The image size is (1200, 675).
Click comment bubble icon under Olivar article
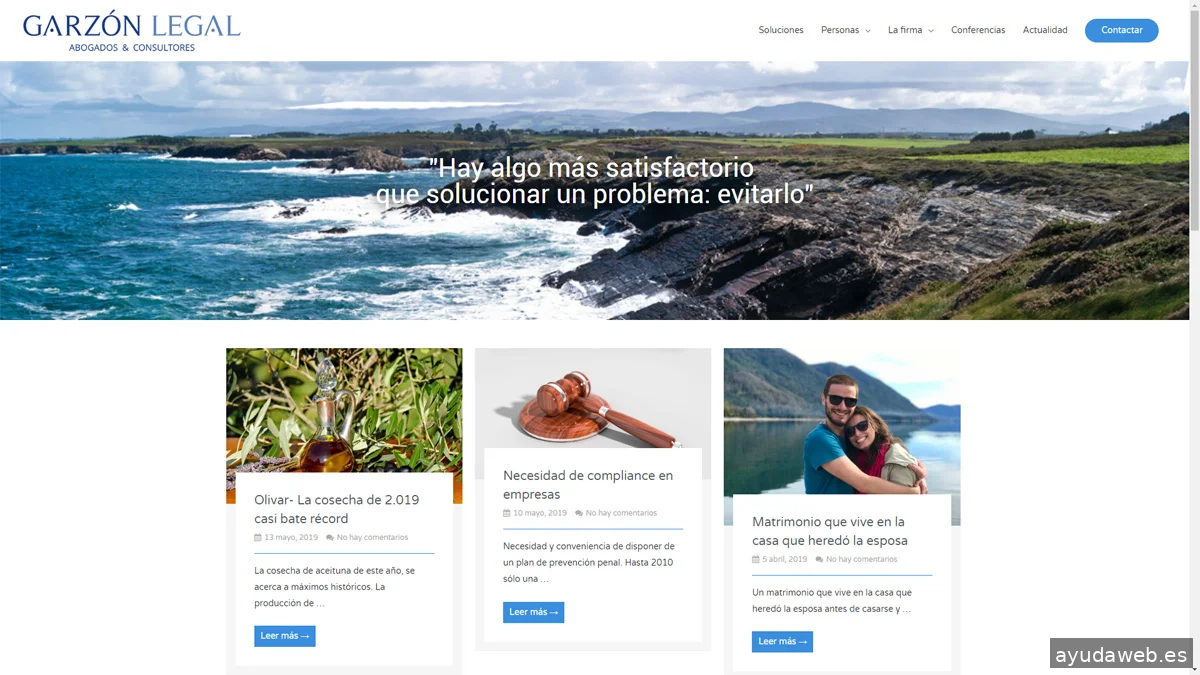point(330,538)
